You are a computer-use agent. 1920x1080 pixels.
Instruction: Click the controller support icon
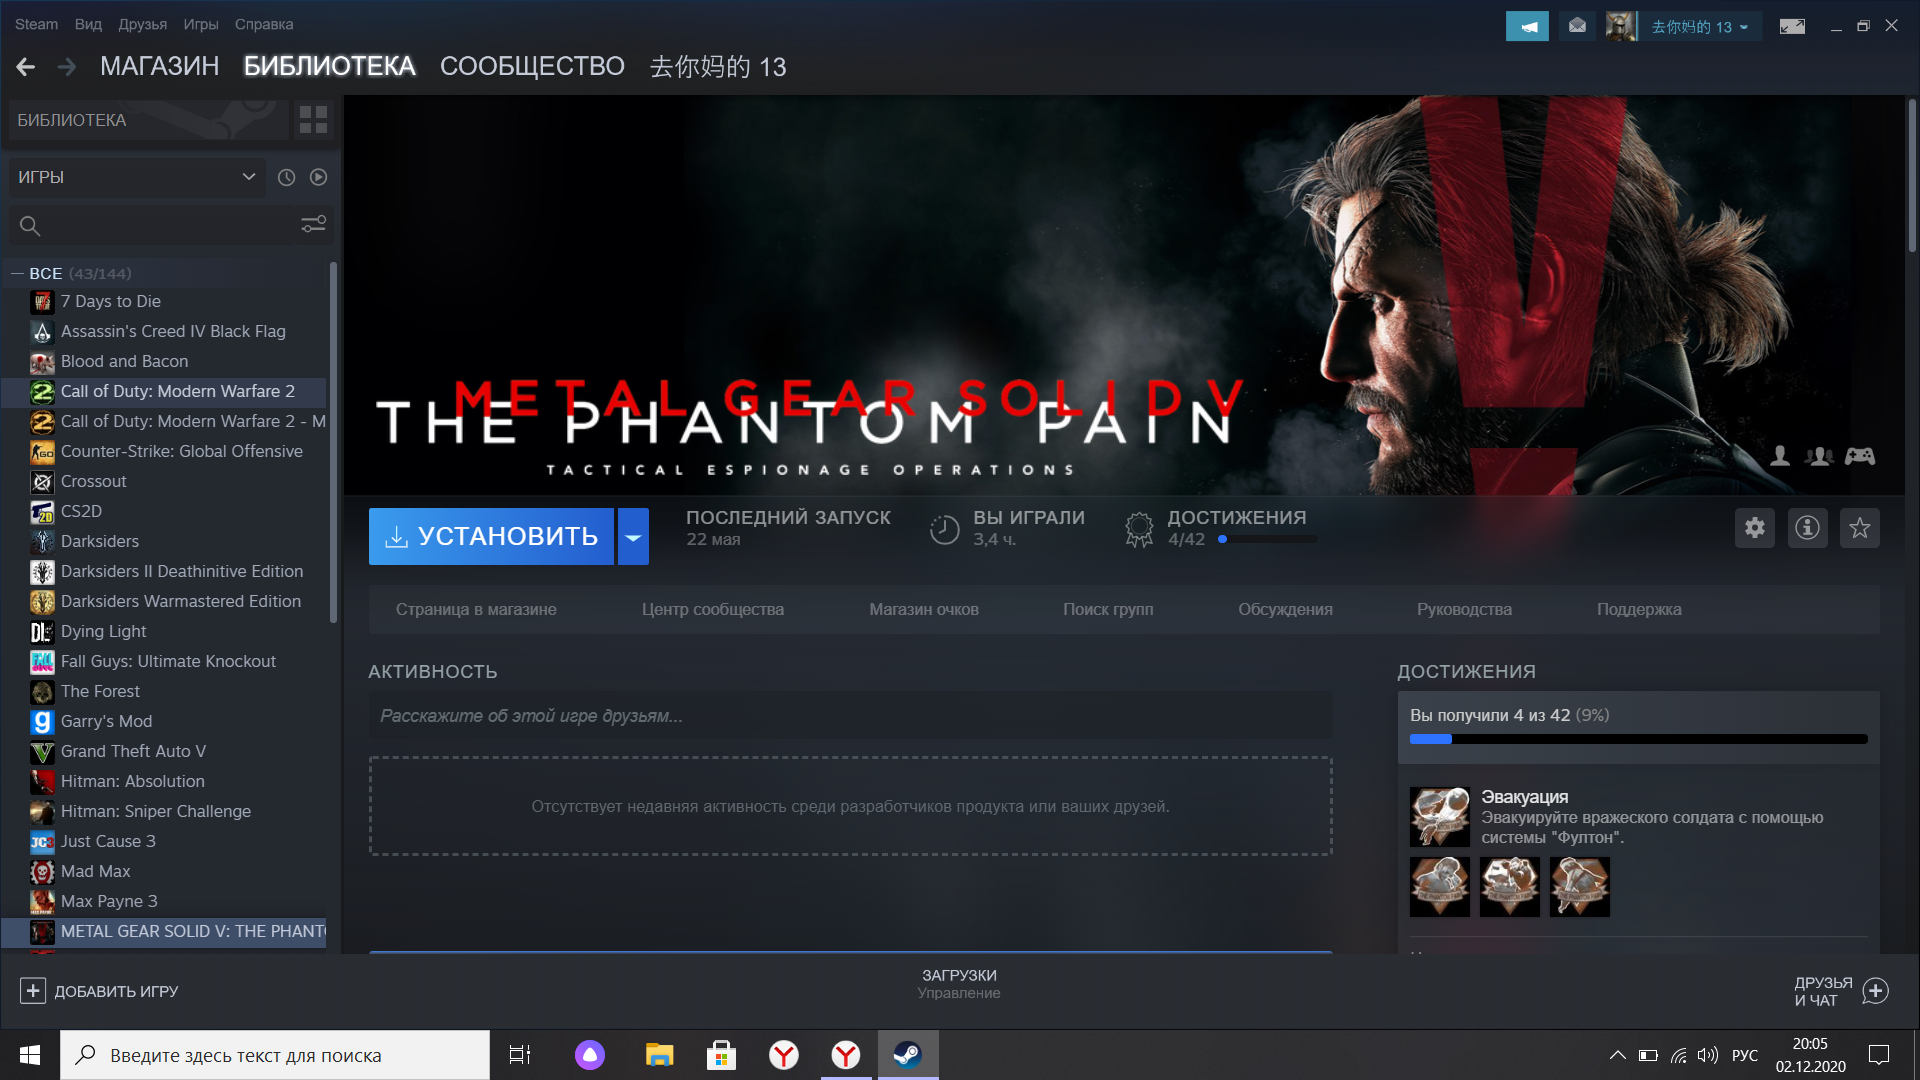(x=1860, y=456)
